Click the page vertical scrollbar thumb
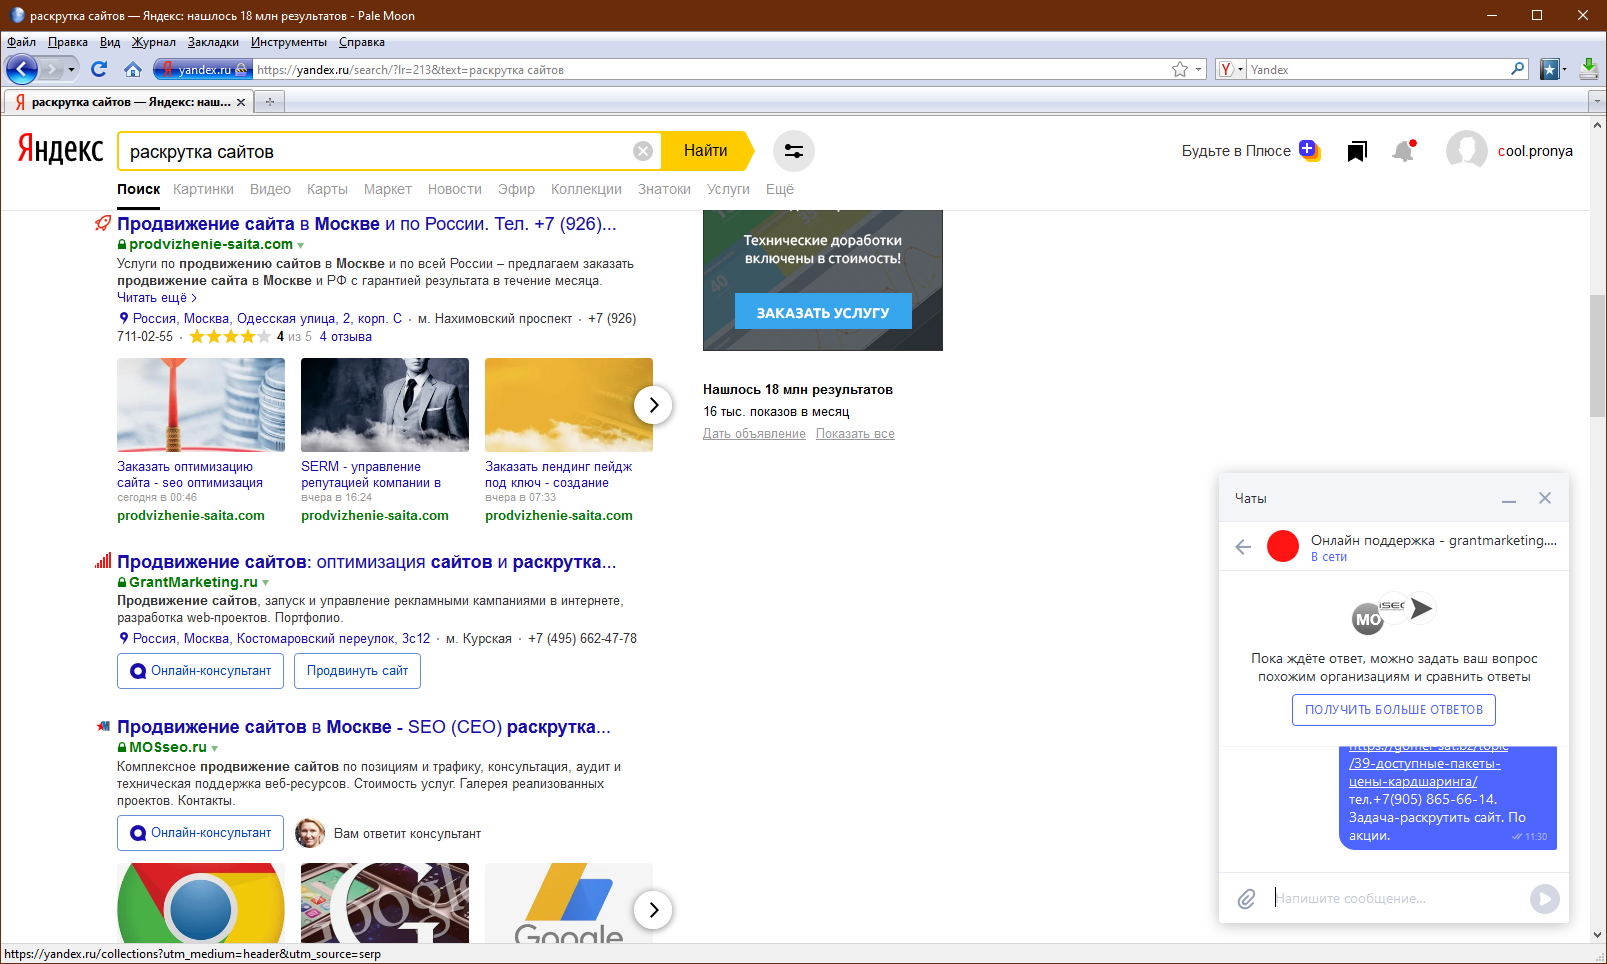 point(1597,356)
